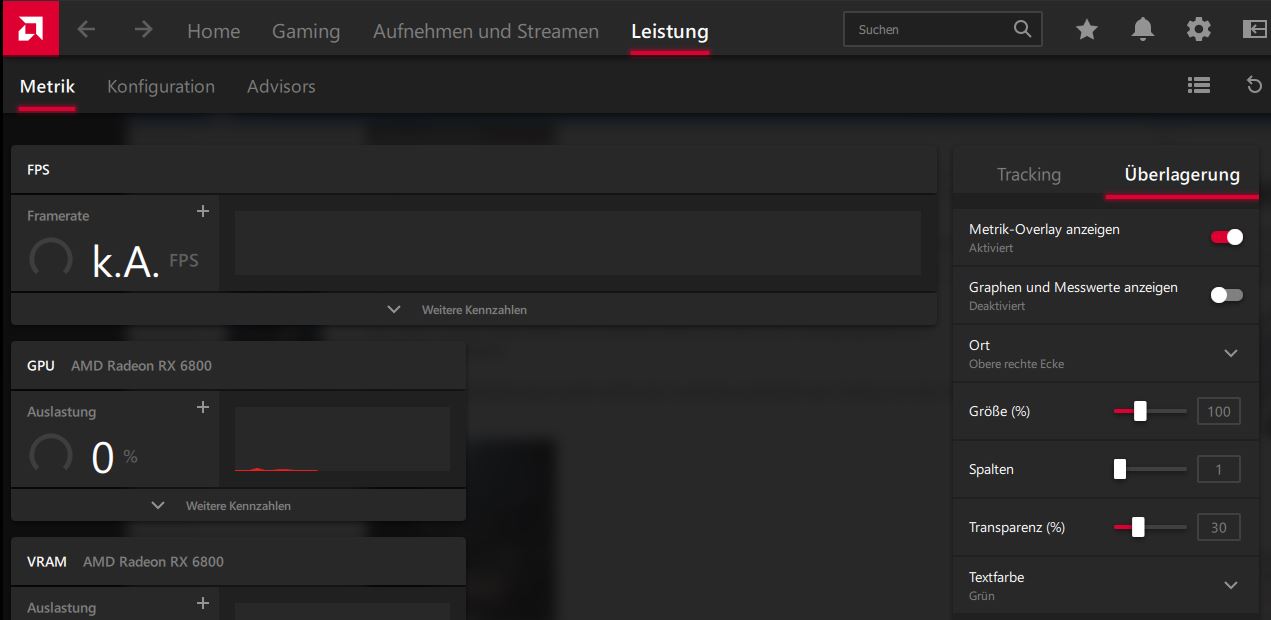Open the Home tab

pos(213,31)
